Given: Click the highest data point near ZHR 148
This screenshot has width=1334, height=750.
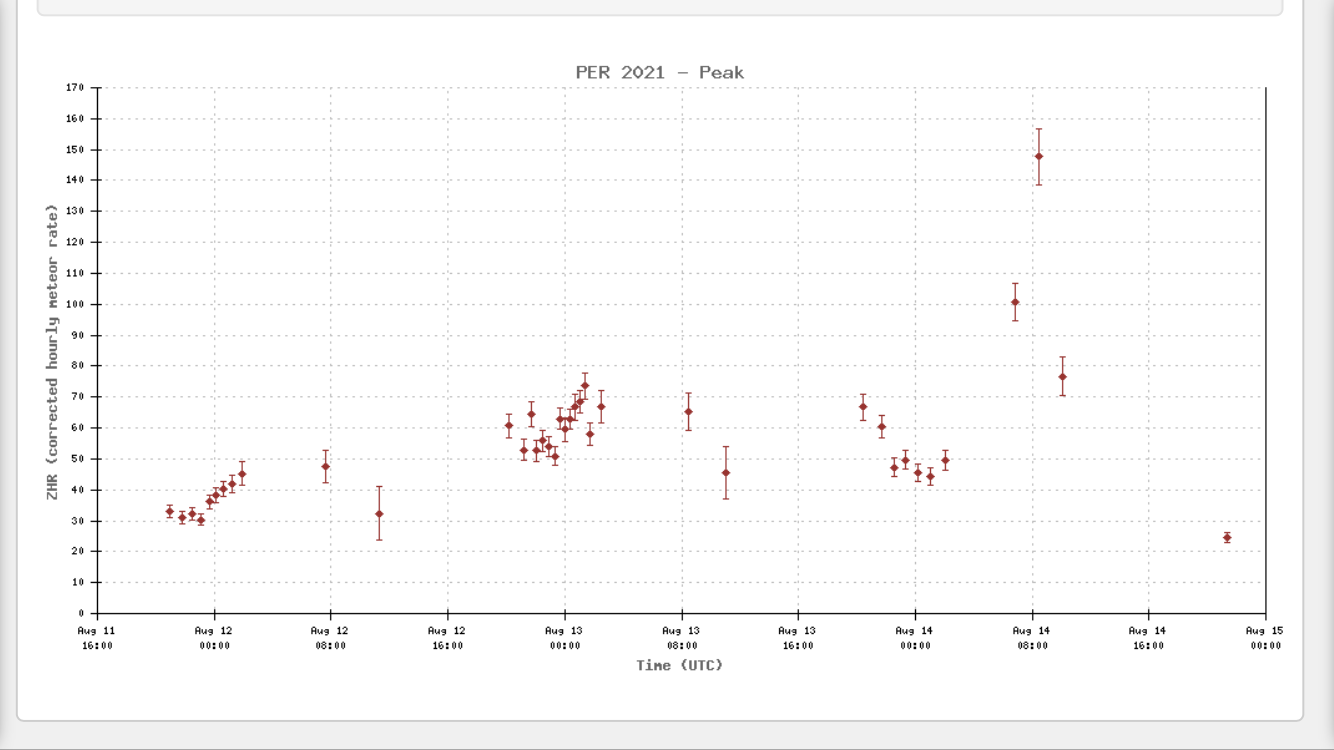Looking at the screenshot, I should tap(1039, 156).
